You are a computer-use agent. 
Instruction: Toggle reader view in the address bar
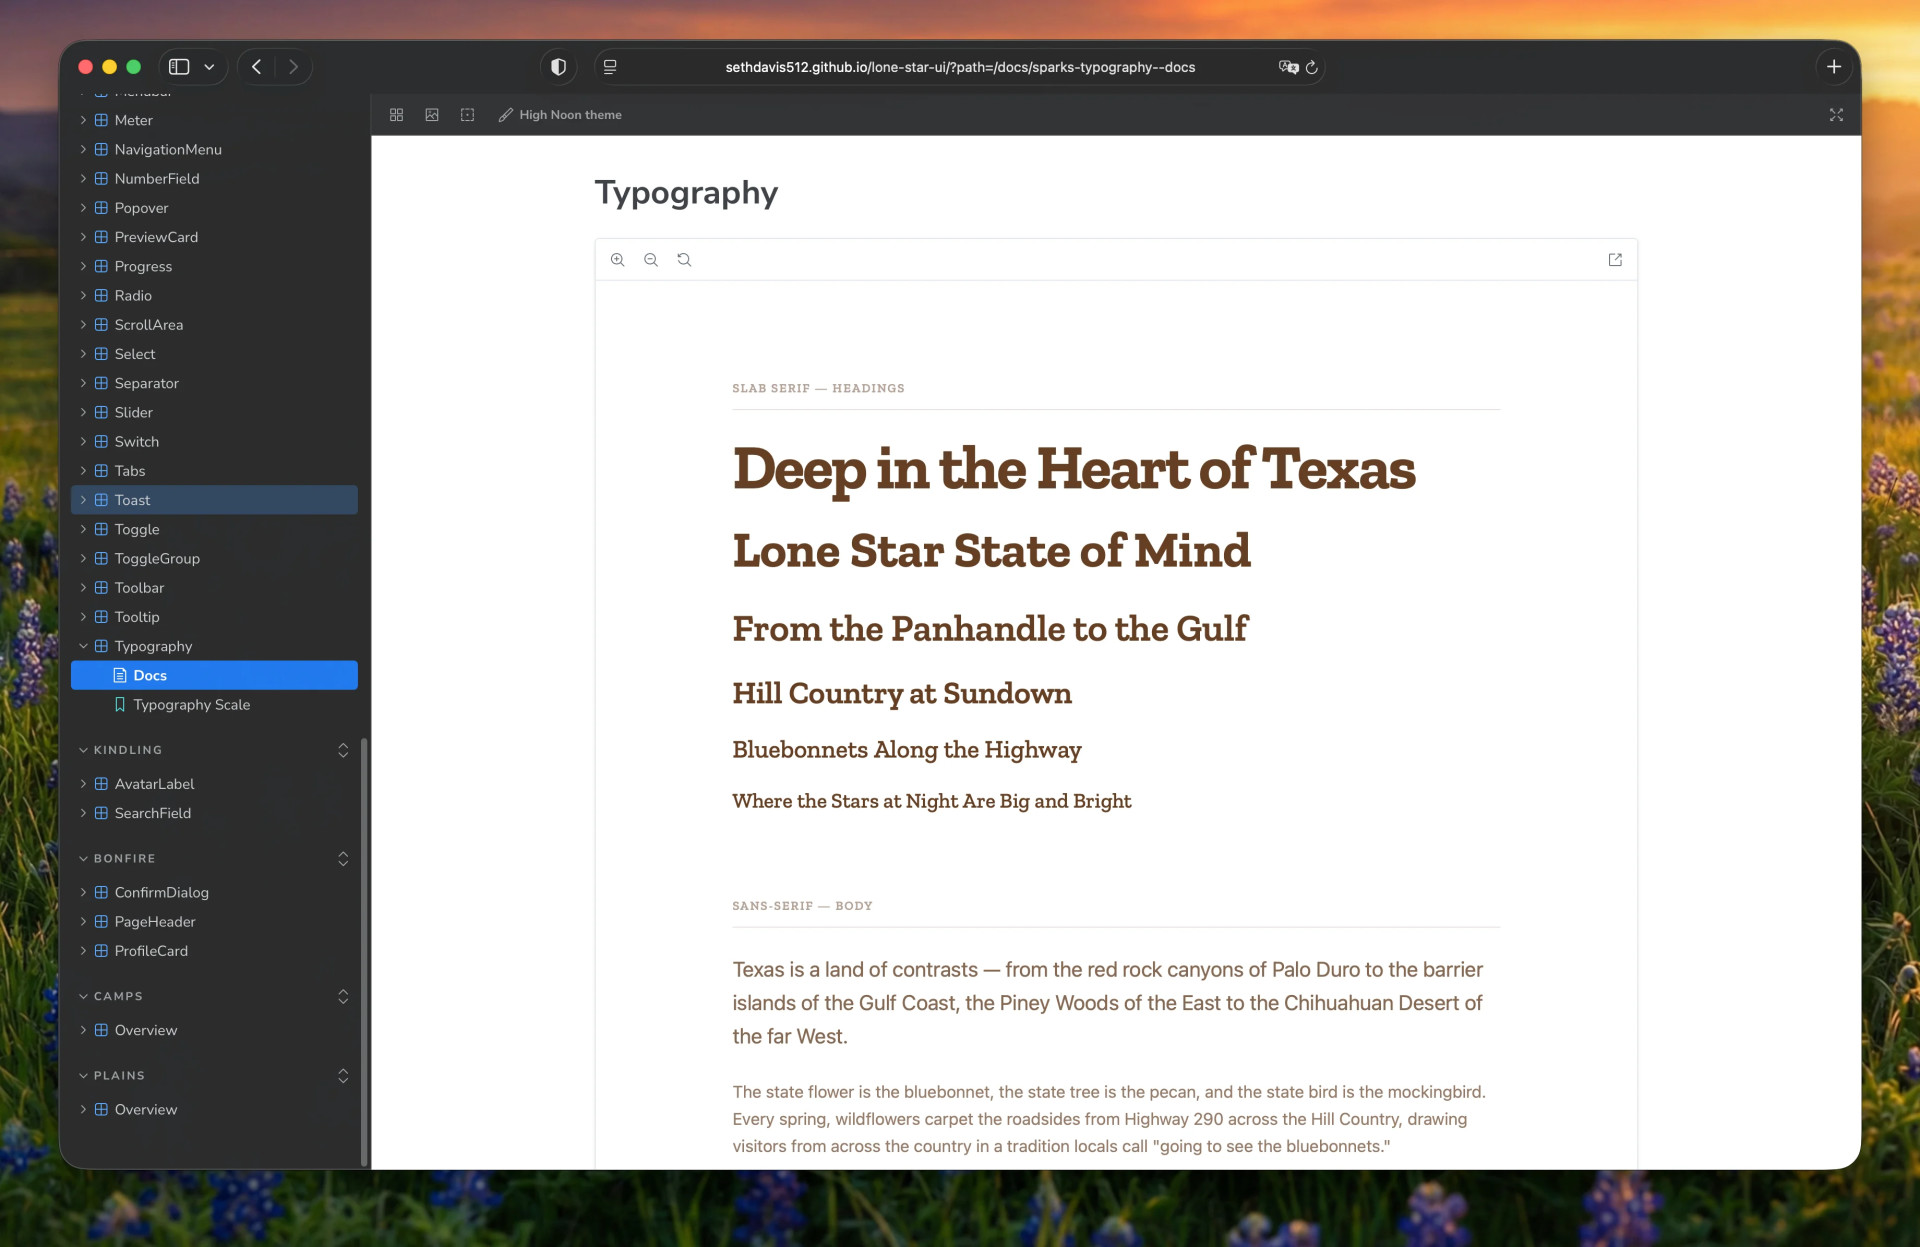click(x=610, y=67)
